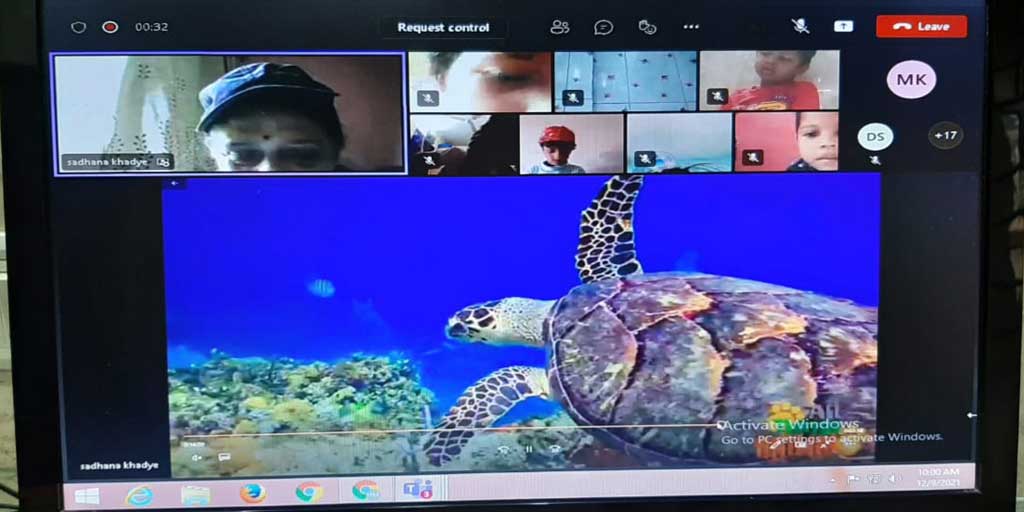Select the pale blue participant video tile
The height and width of the screenshot is (512, 1024).
679,143
